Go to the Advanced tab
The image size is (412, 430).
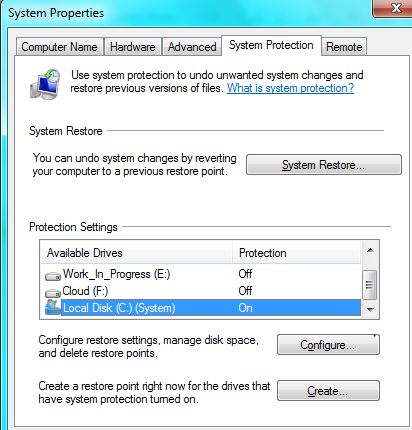pos(192,47)
